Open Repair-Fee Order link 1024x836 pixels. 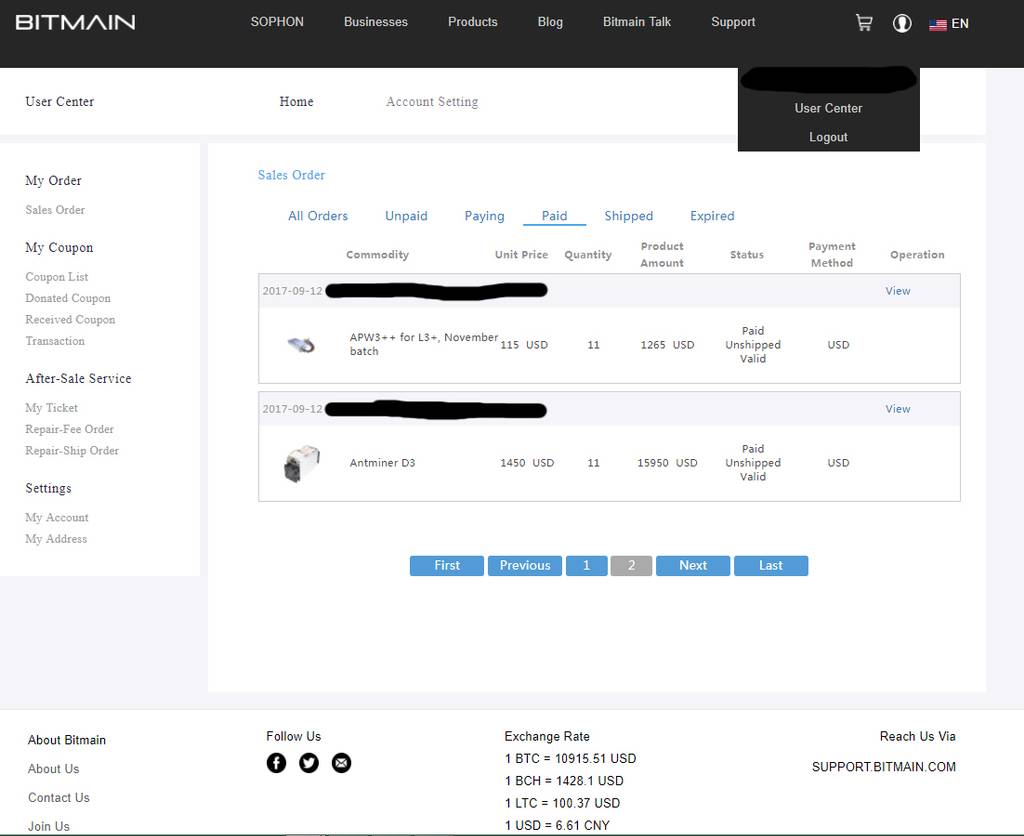[x=69, y=429]
